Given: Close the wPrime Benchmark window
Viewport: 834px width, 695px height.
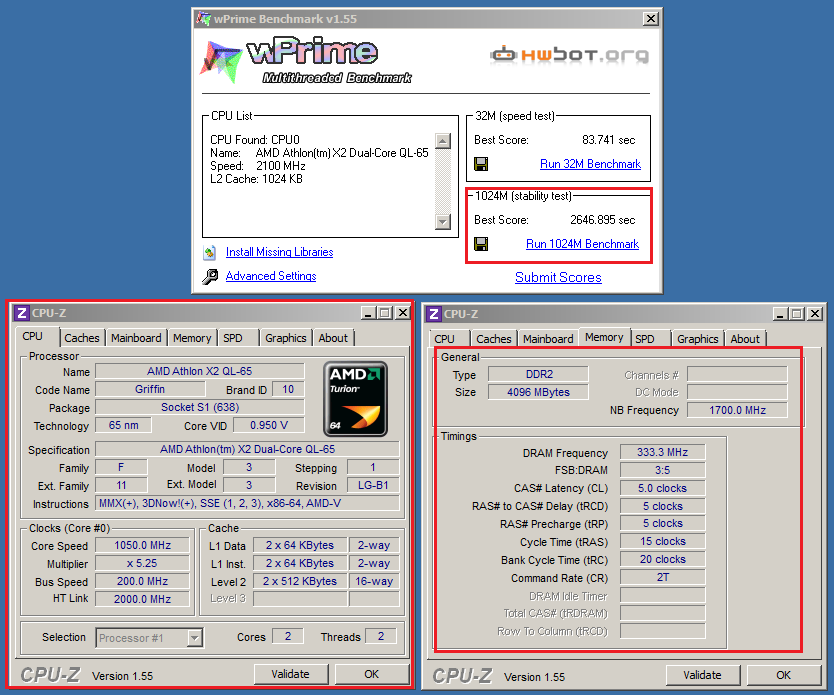Looking at the screenshot, I should (650, 19).
